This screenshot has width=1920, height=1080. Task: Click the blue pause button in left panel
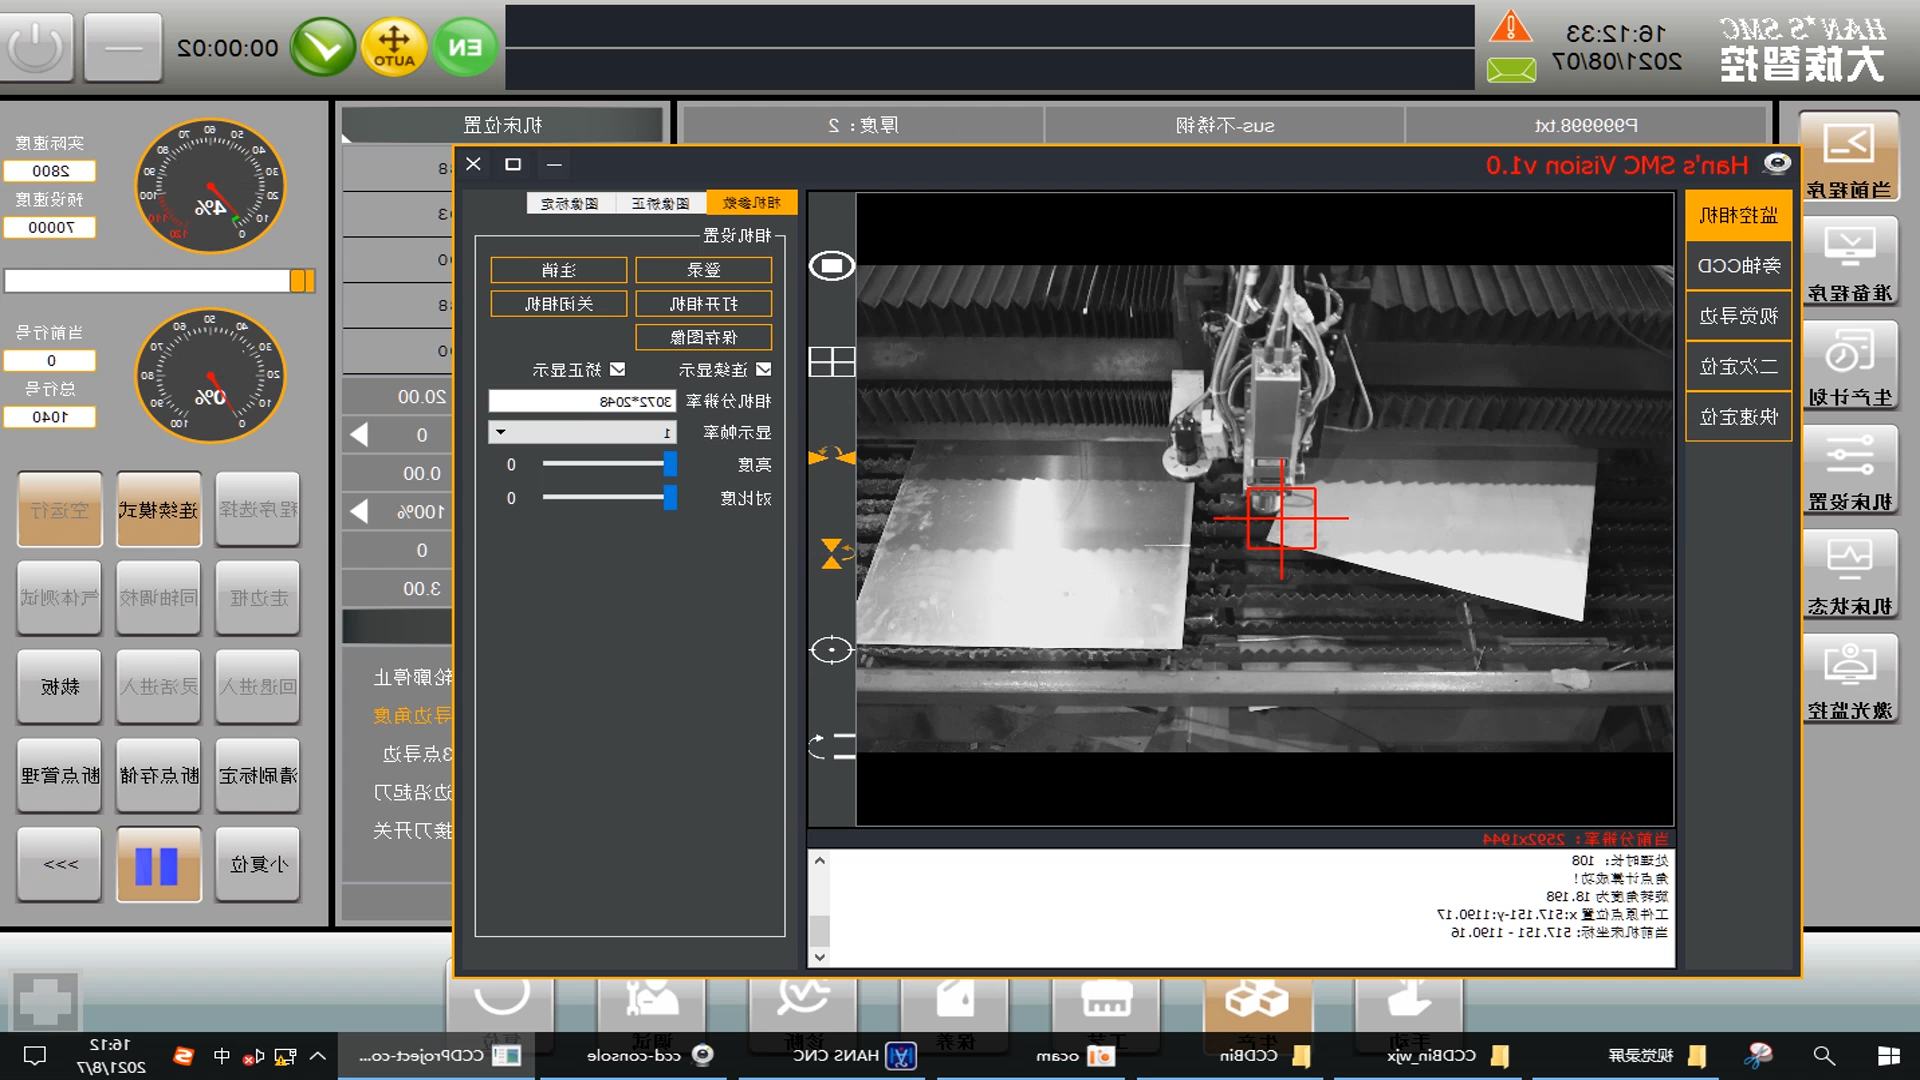pyautogui.click(x=158, y=865)
